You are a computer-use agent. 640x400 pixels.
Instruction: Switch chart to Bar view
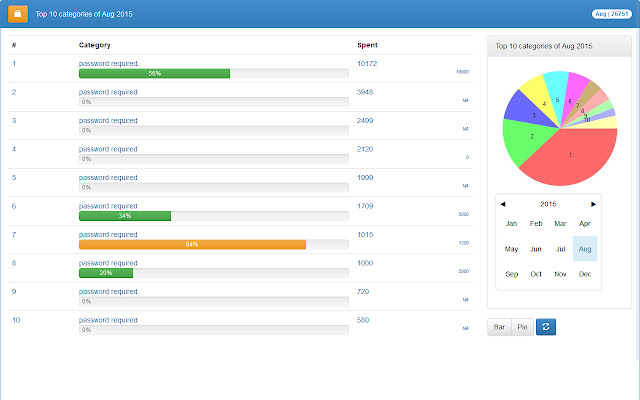(499, 326)
